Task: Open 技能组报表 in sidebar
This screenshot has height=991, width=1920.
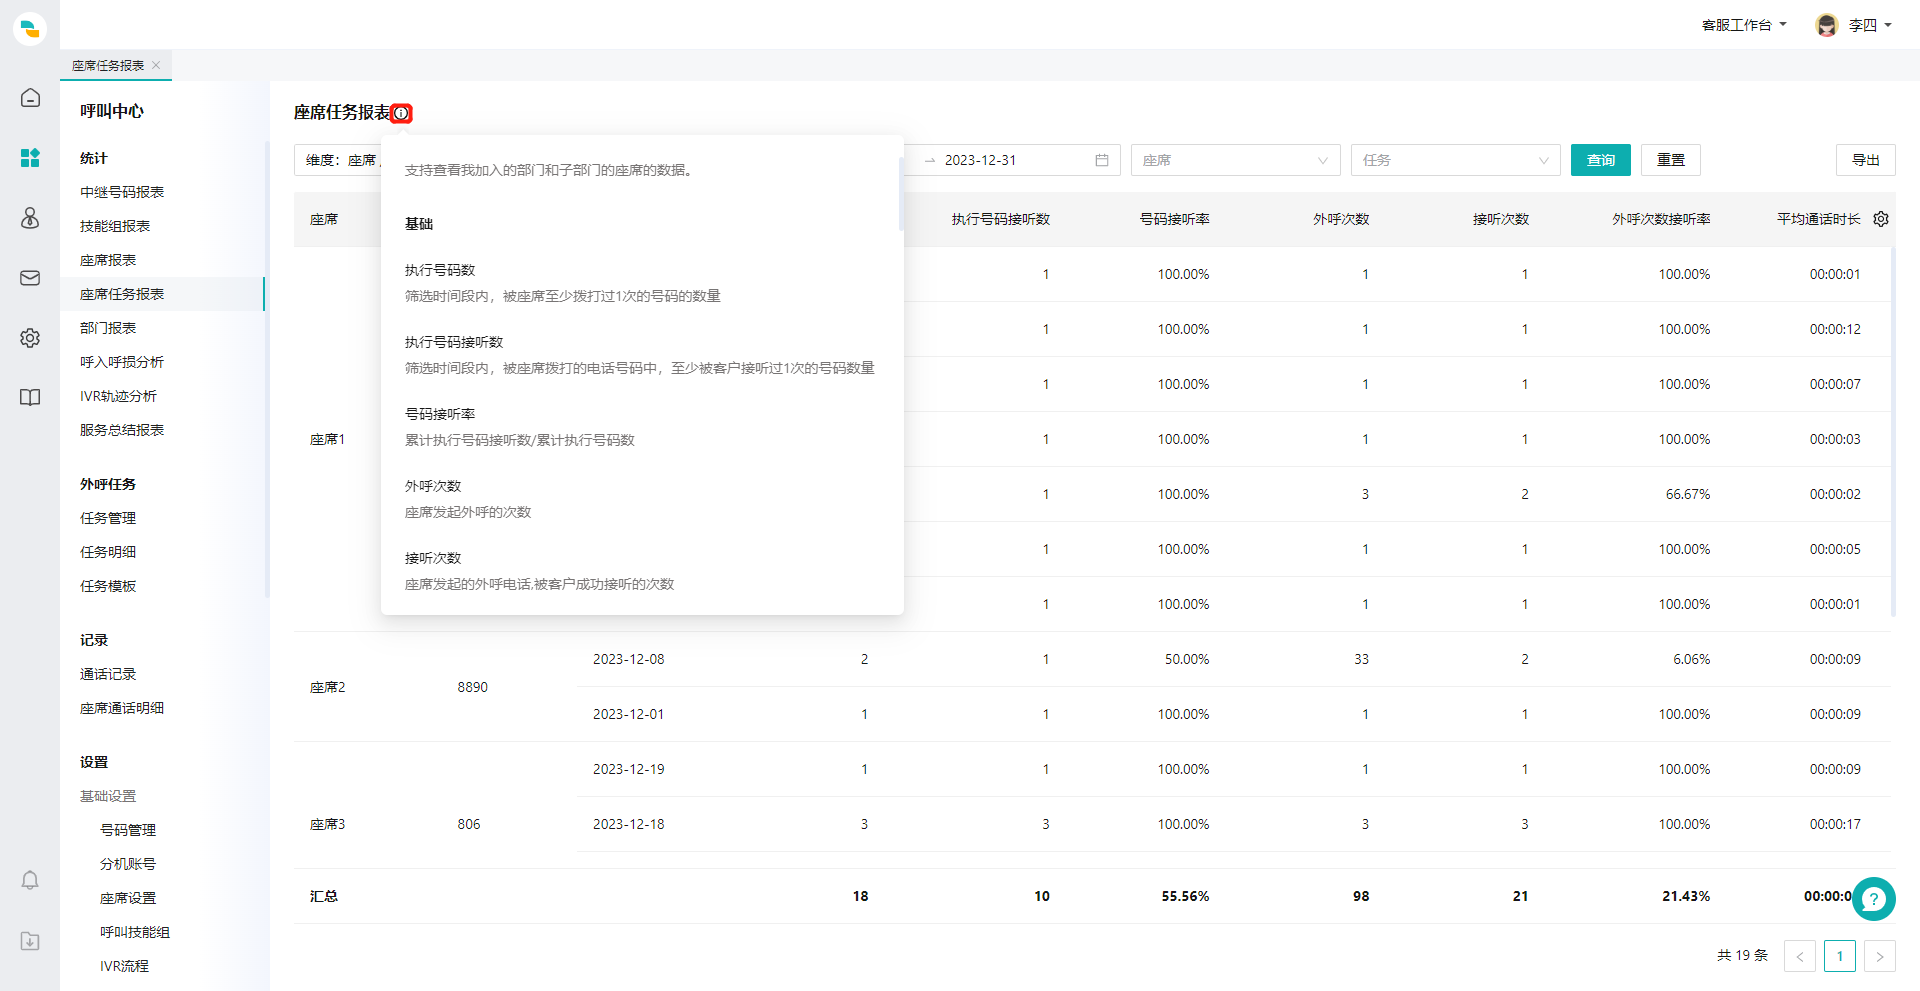Action: tap(115, 226)
